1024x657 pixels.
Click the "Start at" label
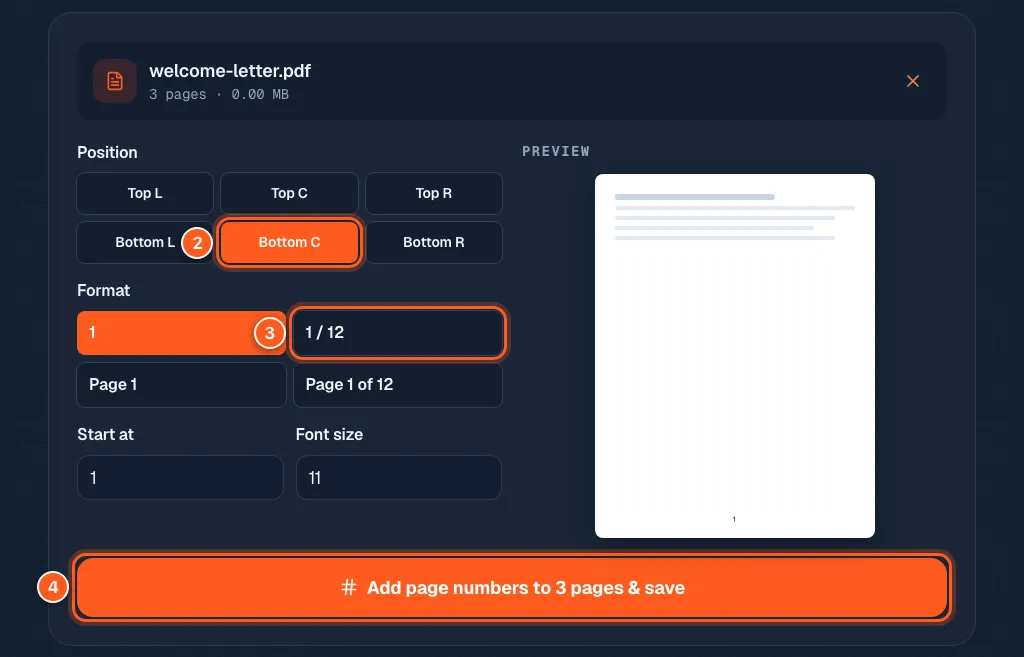click(x=105, y=434)
